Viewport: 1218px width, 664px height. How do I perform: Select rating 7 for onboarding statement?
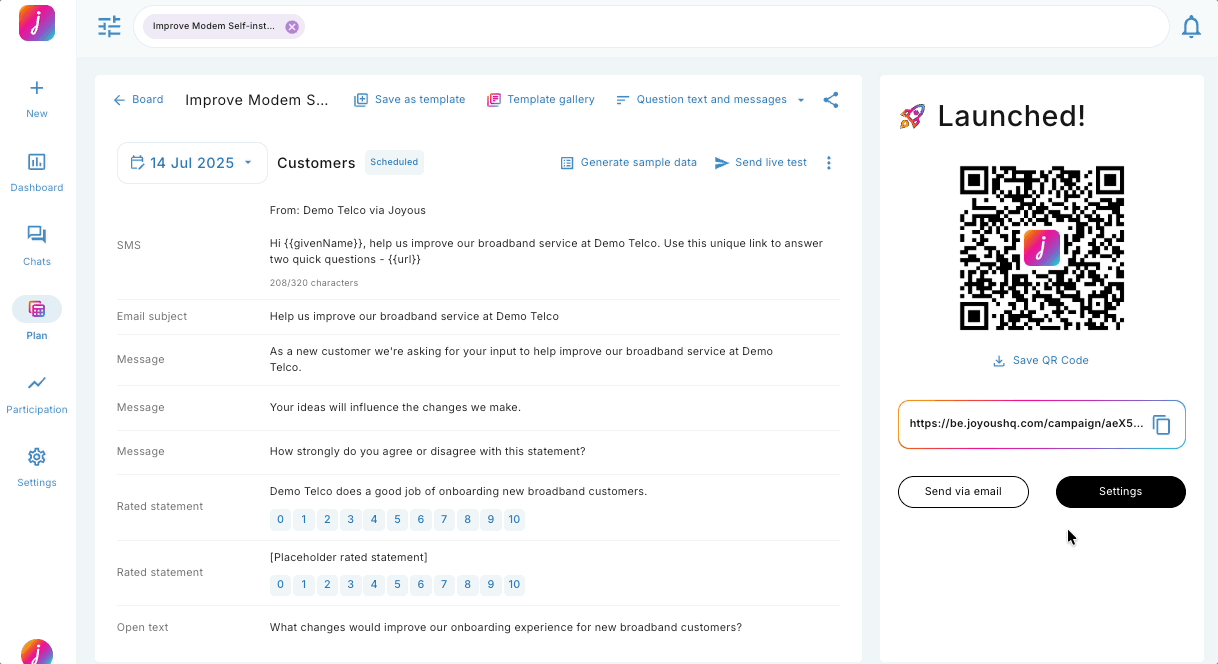tap(444, 519)
